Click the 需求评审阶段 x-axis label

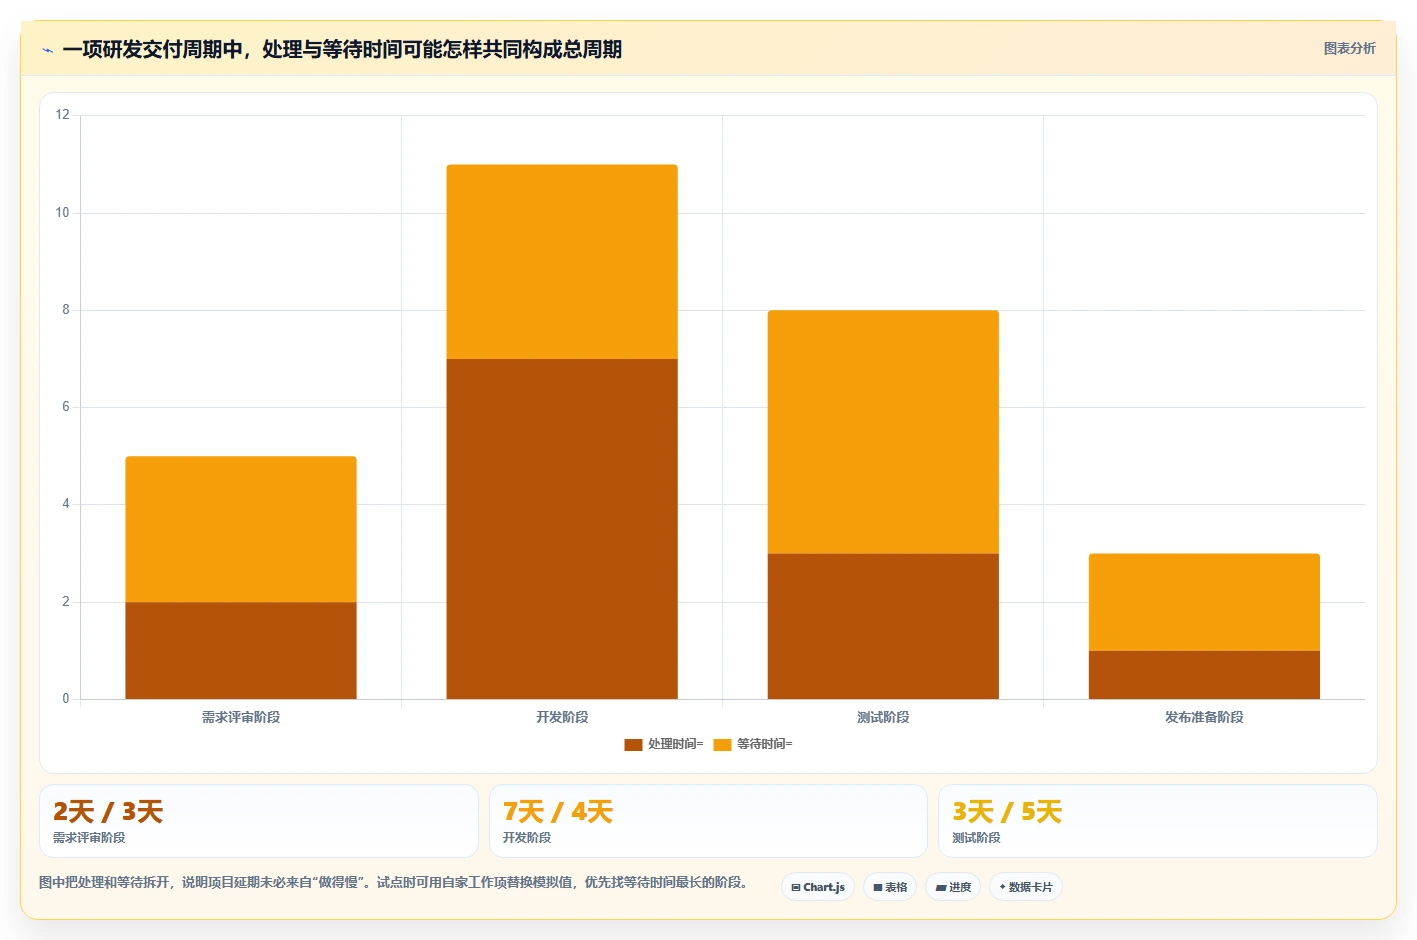[241, 717]
